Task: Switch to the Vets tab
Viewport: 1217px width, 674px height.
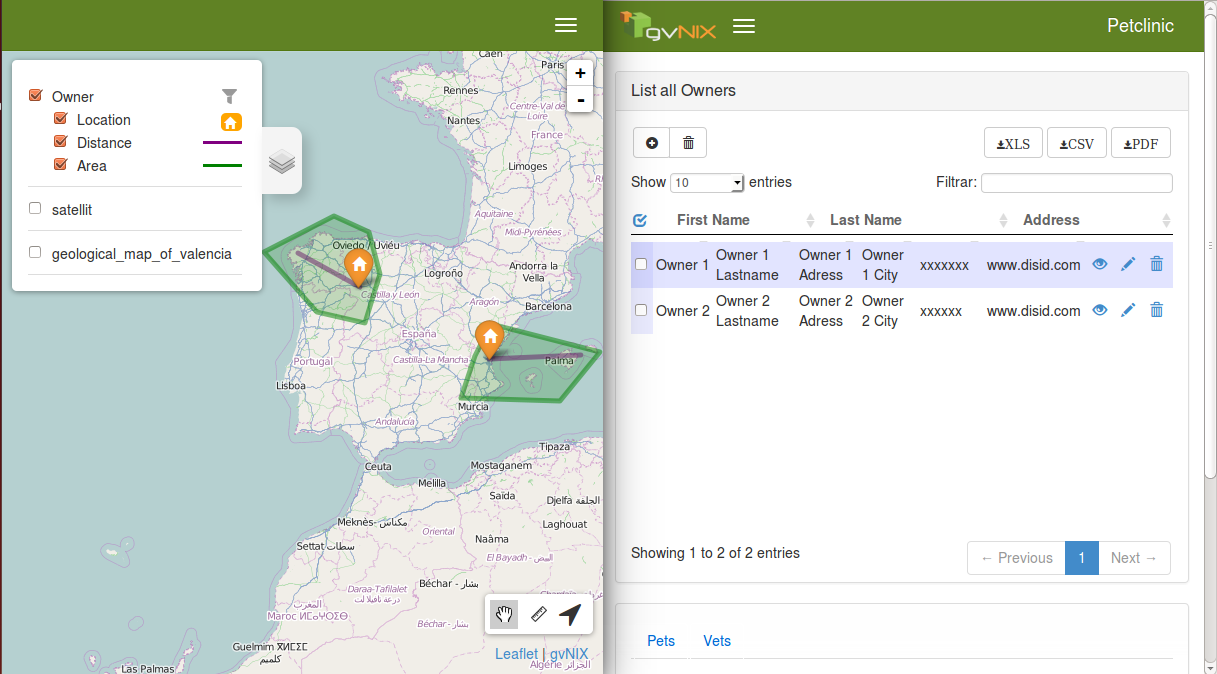Action: tap(717, 641)
